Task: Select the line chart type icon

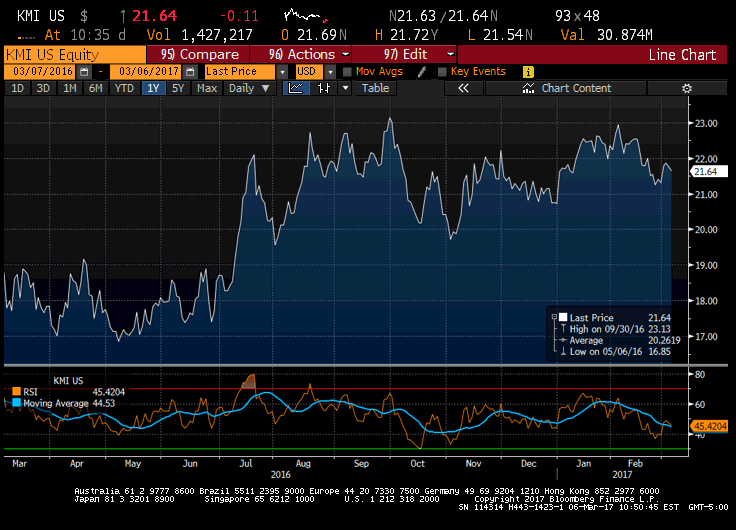Action: coord(296,88)
